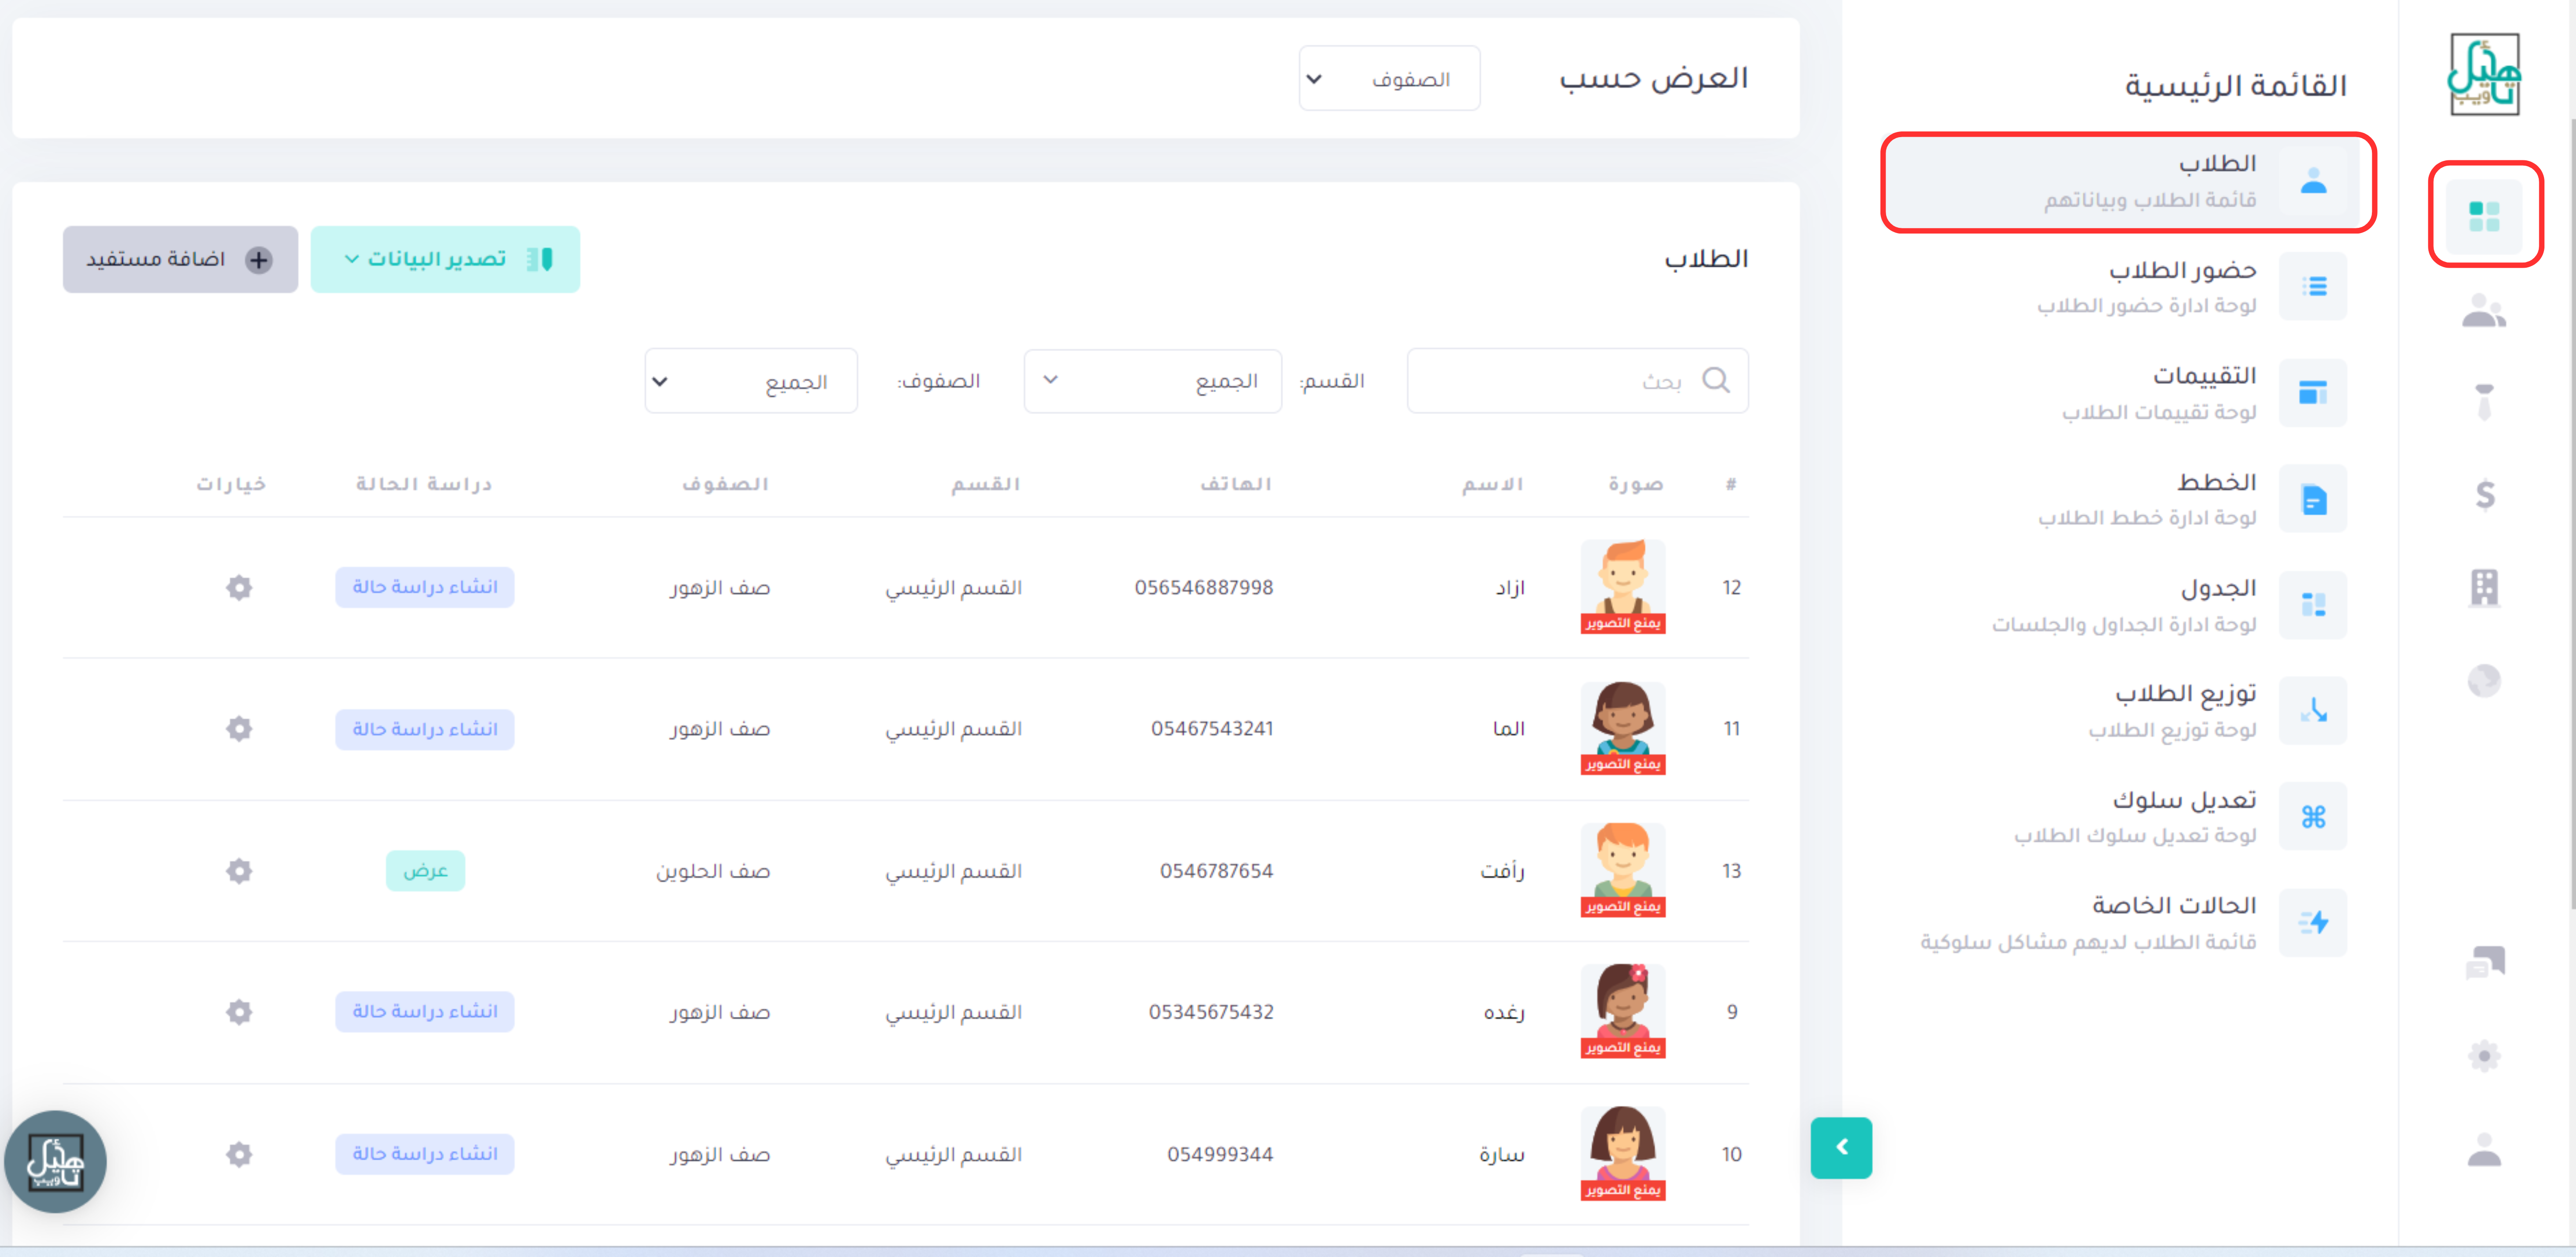Click رغده's student photo thumbnail
2576x1257 pixels.
pos(1622,1011)
